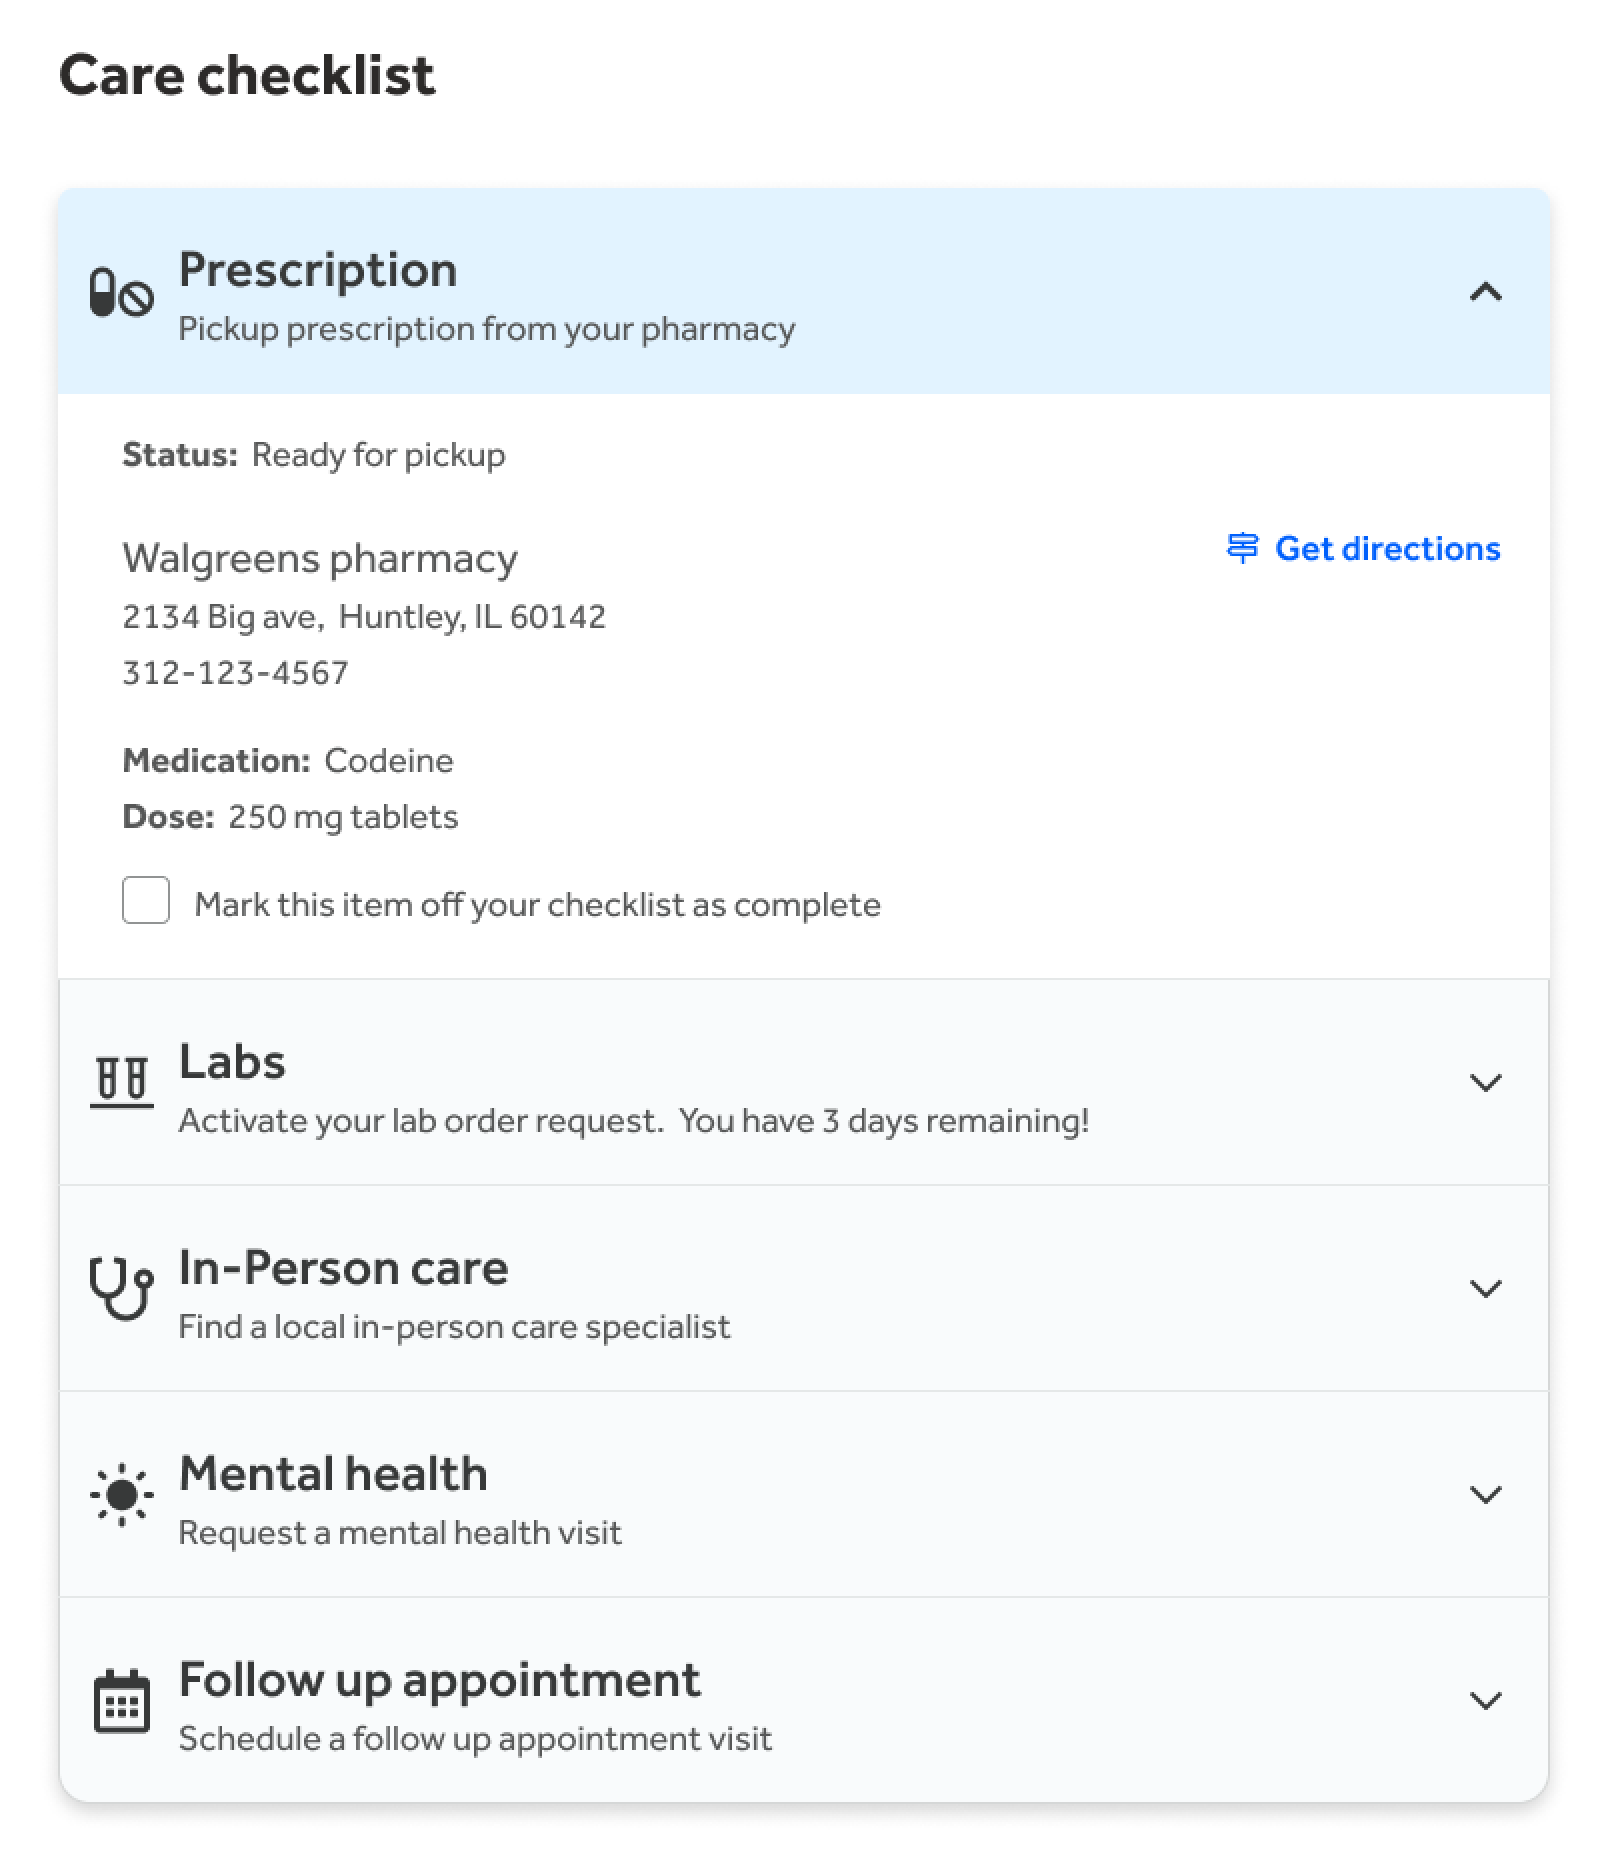Click the map icon next to Get directions
Viewport: 1604px width, 1856px height.
1240,548
